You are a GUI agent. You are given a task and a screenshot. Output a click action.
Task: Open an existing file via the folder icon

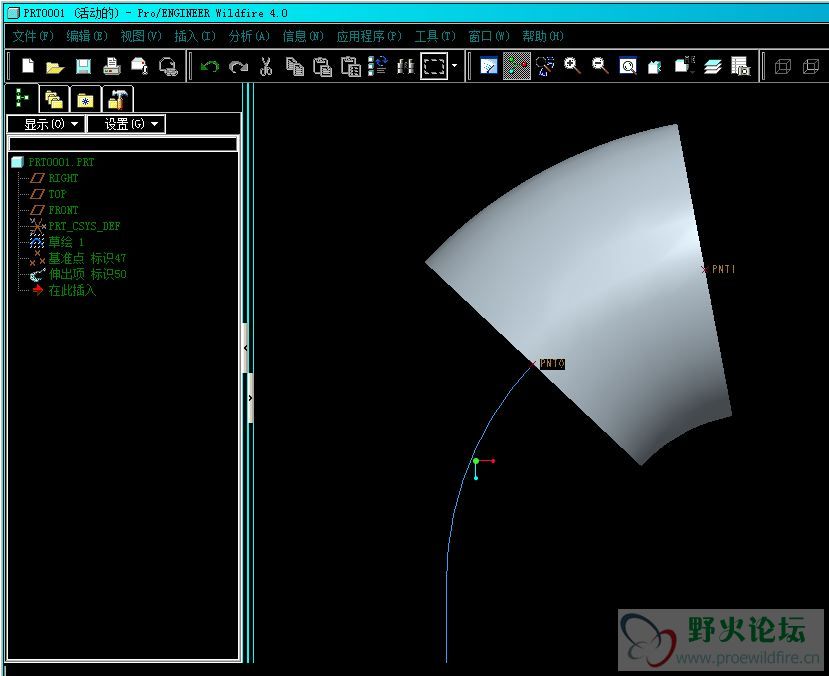point(55,67)
